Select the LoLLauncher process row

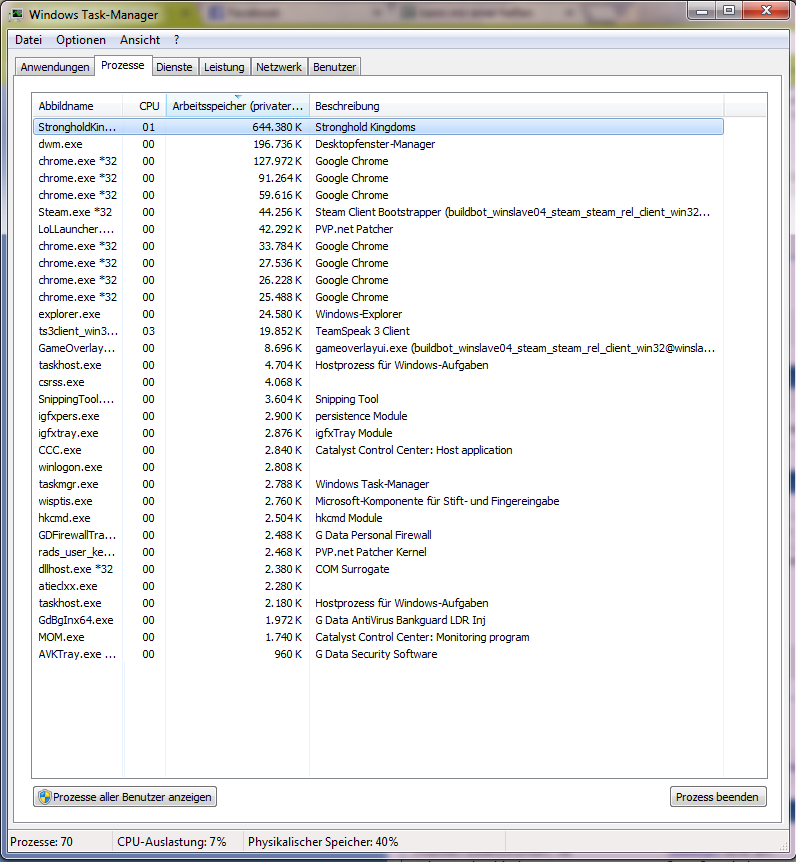click(378, 229)
